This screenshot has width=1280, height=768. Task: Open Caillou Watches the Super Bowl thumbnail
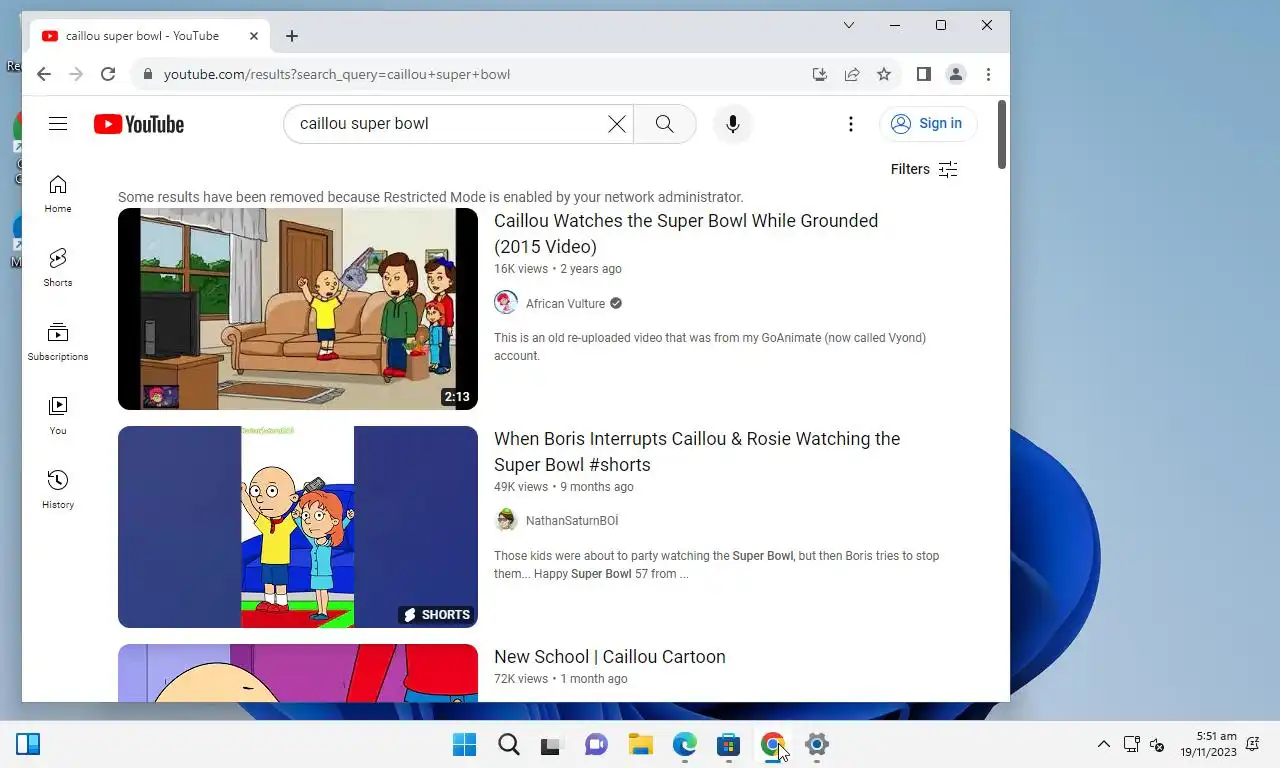click(298, 309)
